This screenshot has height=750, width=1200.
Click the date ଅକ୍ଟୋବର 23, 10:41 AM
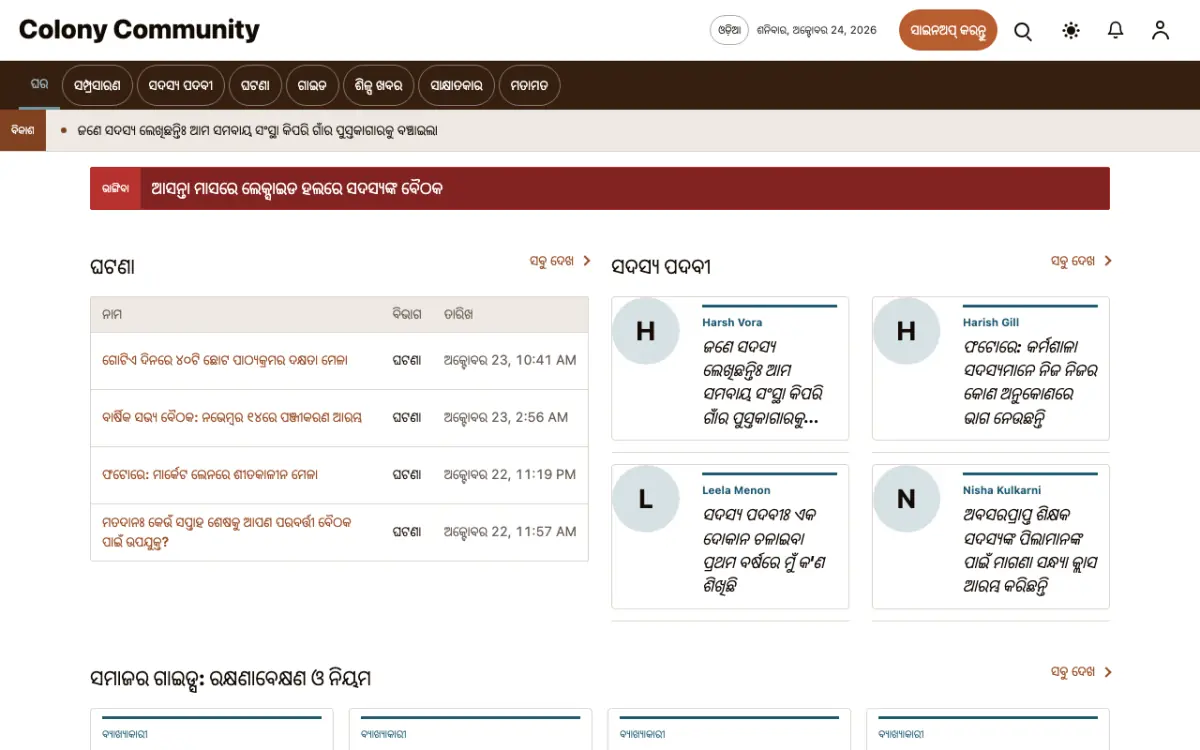pos(510,360)
